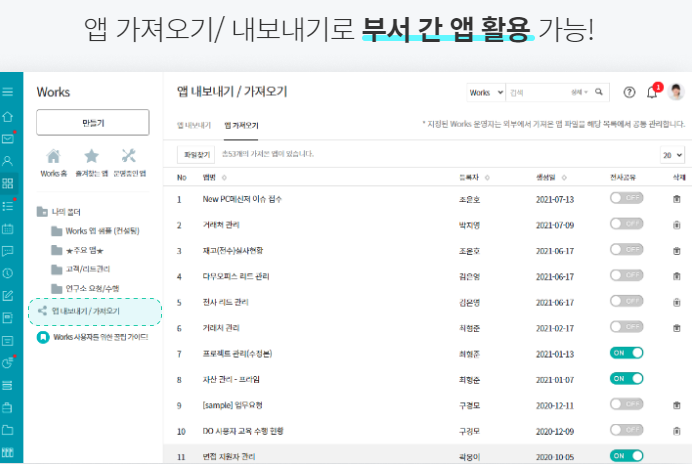Toggle sharing for 전사 리드 관리

click(x=626, y=301)
